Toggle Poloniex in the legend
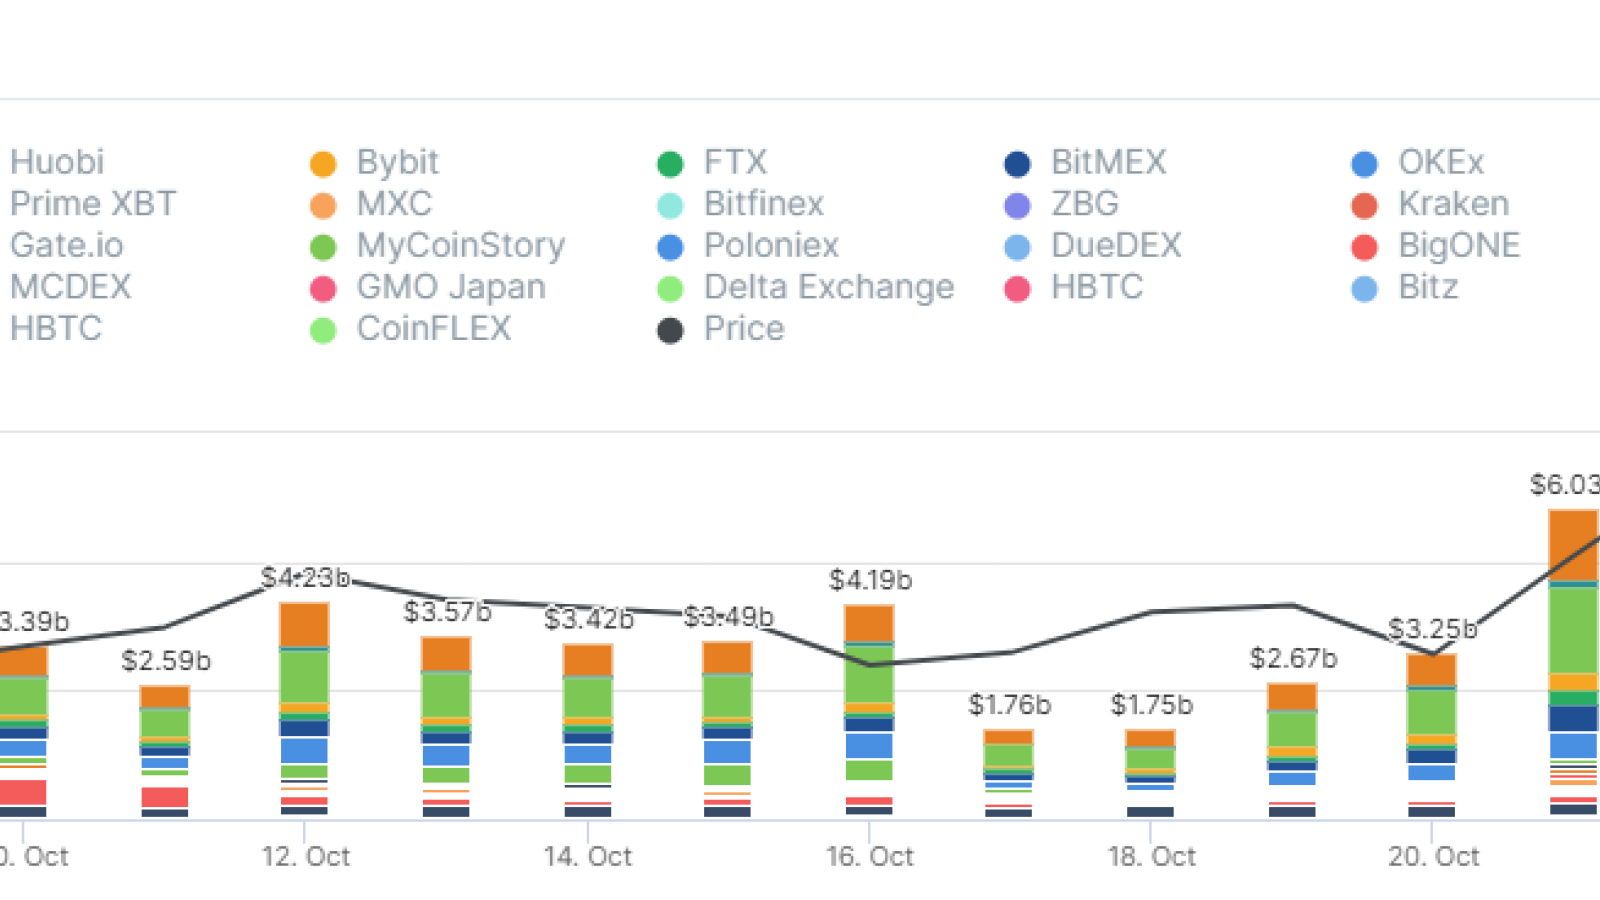The height and width of the screenshot is (900, 1600). 747,246
